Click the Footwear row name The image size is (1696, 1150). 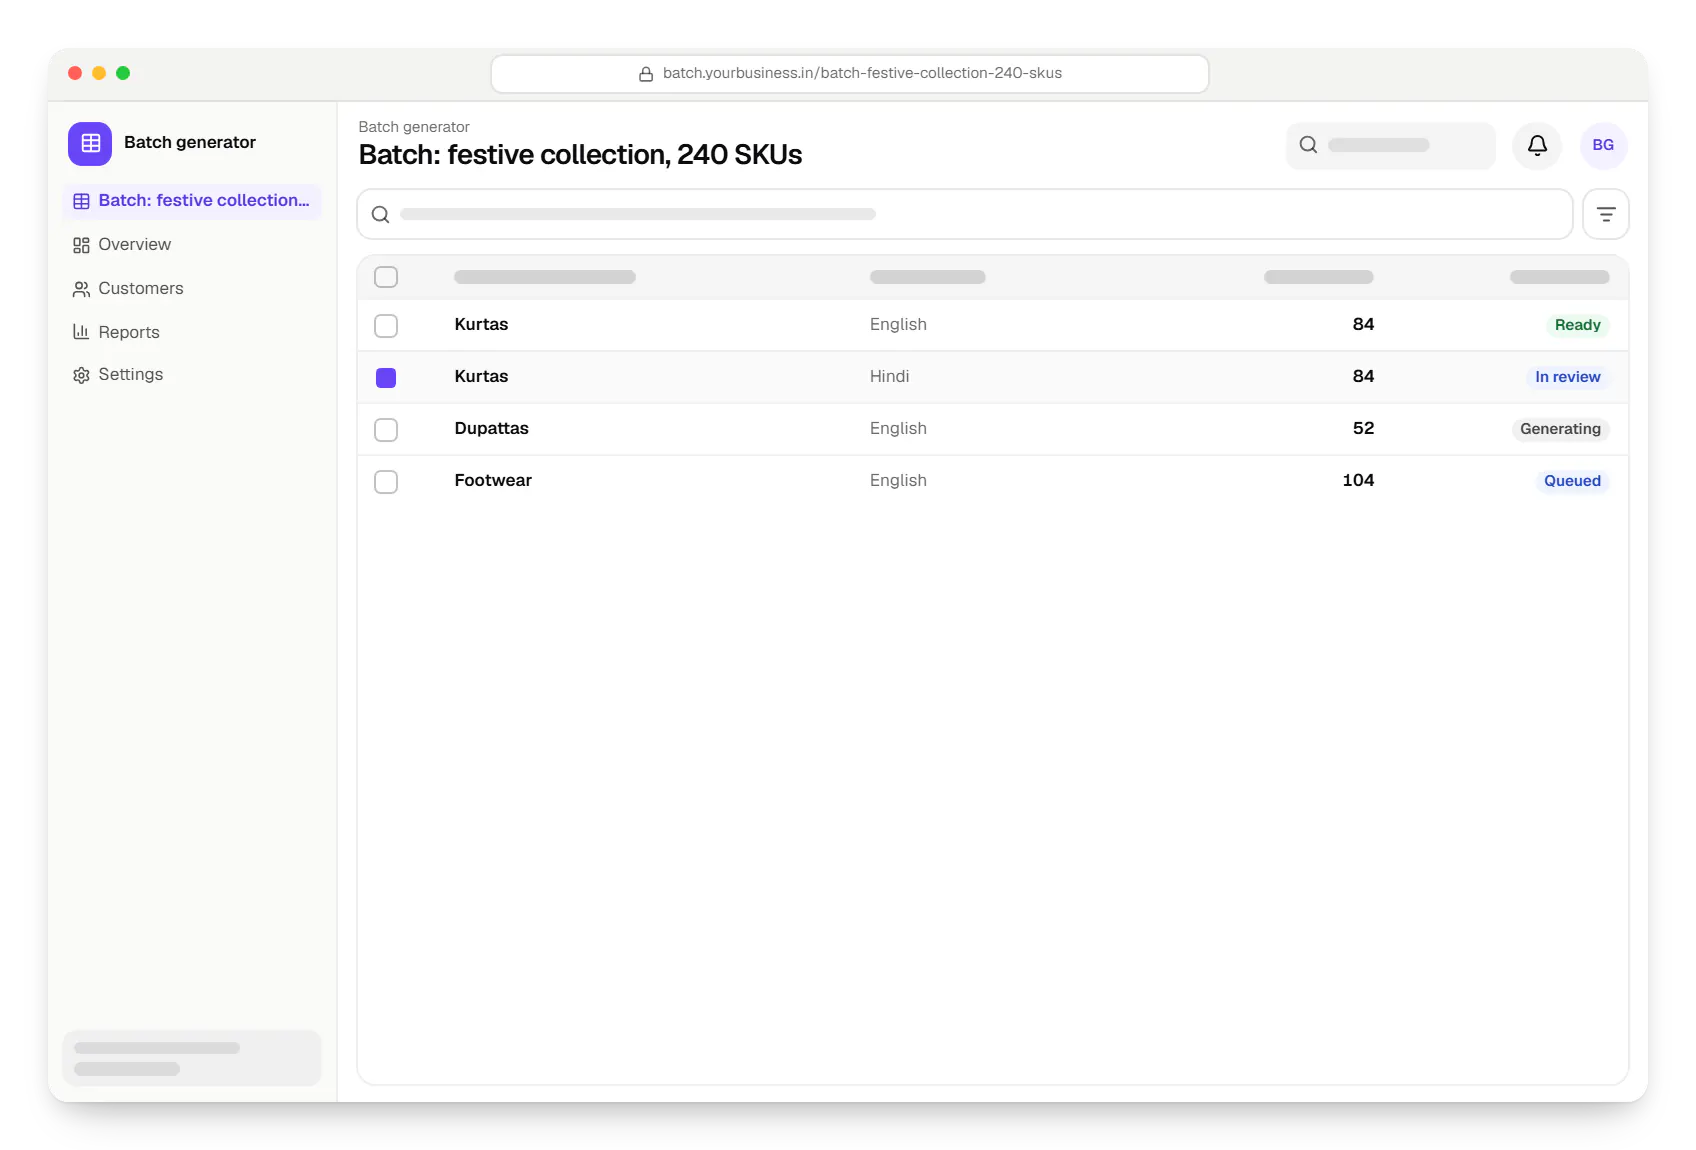click(x=493, y=480)
